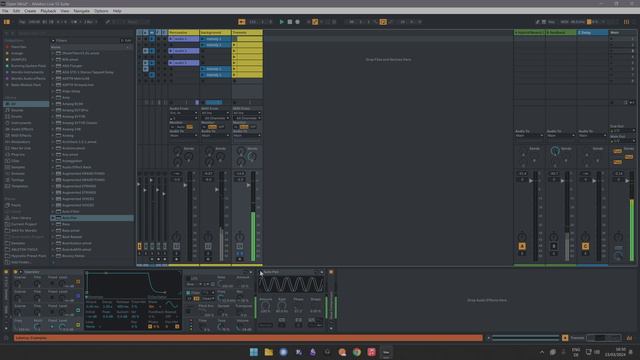Launch first Audio clip in Percussion track
640x360 pixels.
click(171, 39)
